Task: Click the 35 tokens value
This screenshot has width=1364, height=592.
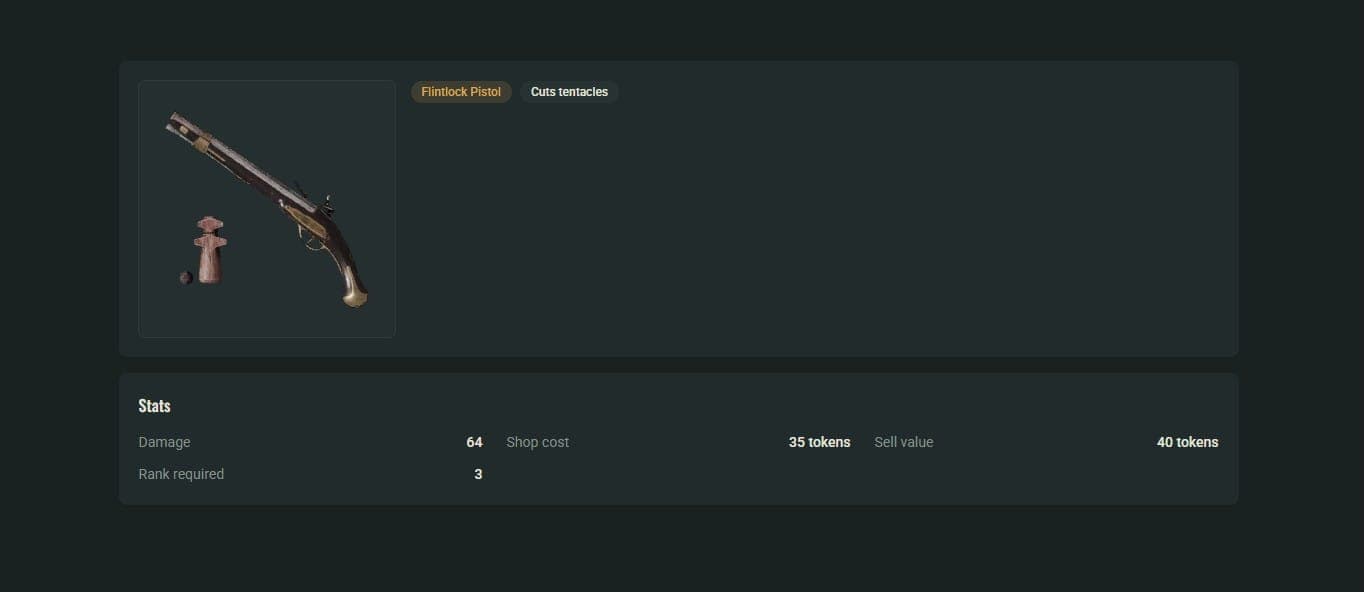Action: (x=819, y=442)
